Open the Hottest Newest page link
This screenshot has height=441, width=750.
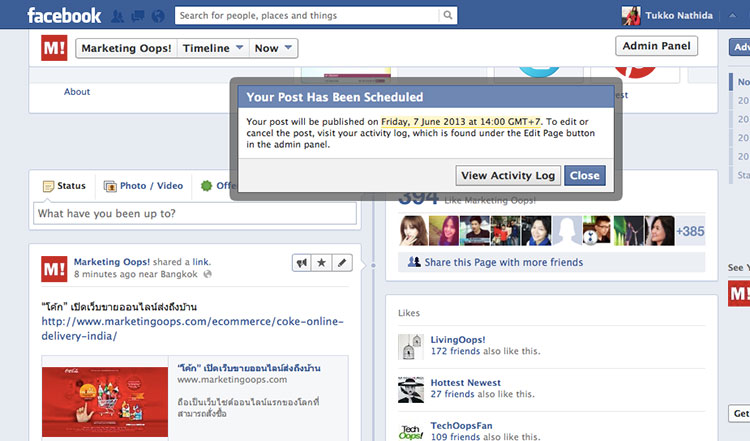pyautogui.click(x=465, y=383)
